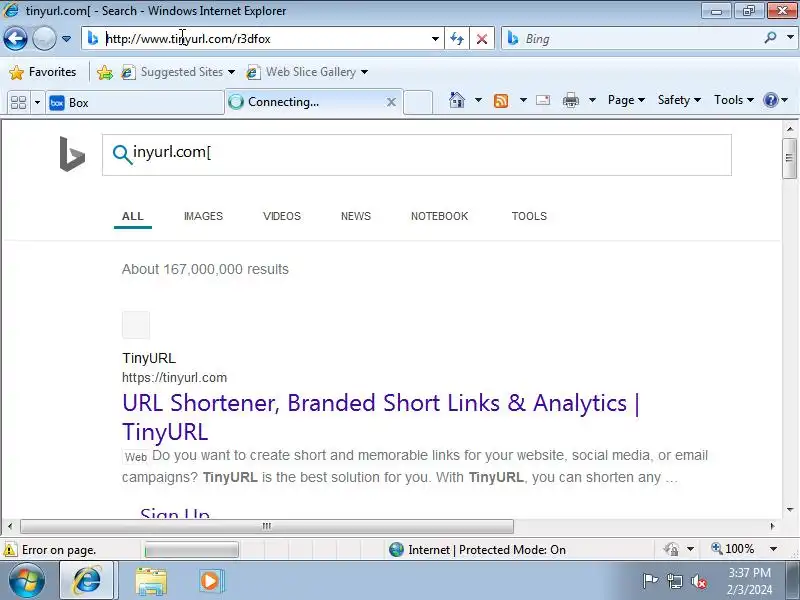Click the browser Forward arrow button
Screen dimensions: 800x600
click(44, 38)
